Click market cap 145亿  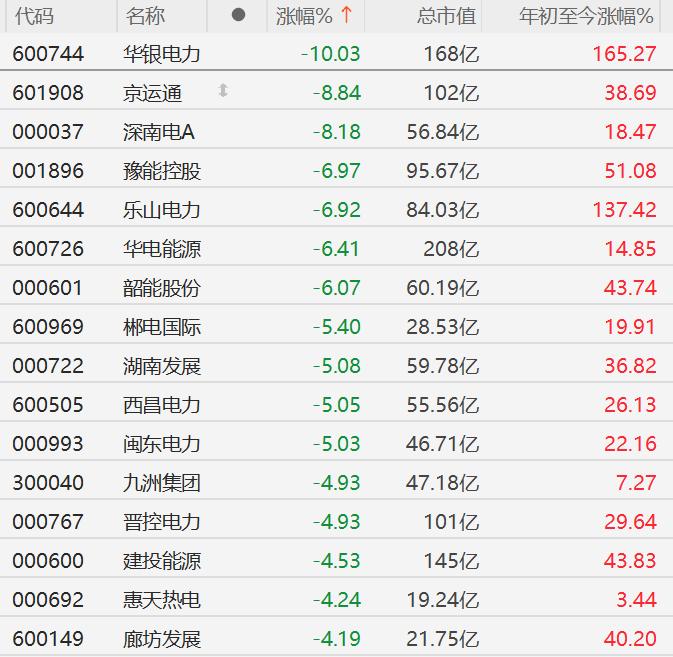pyautogui.click(x=451, y=561)
